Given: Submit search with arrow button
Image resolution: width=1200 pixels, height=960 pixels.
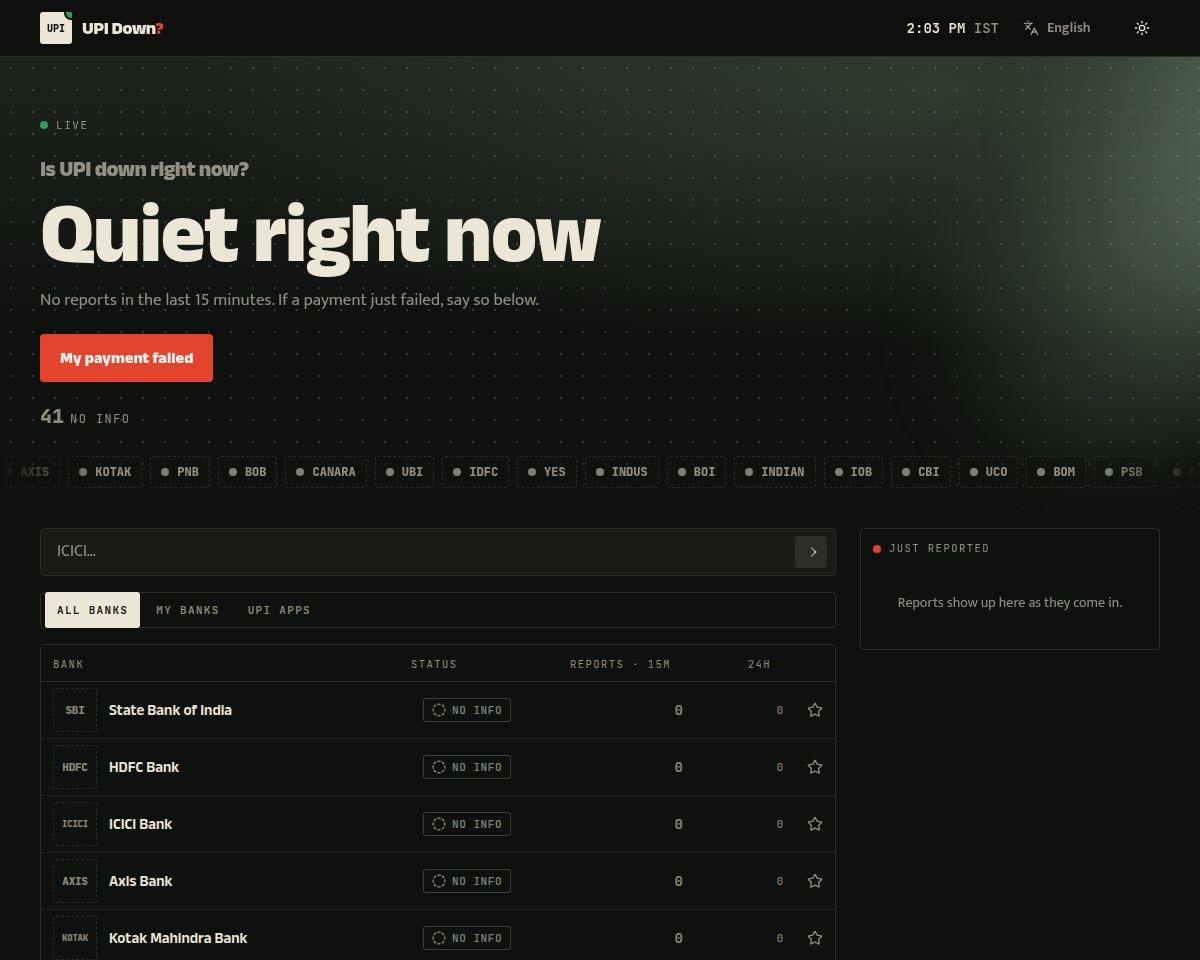Looking at the screenshot, I should [811, 552].
